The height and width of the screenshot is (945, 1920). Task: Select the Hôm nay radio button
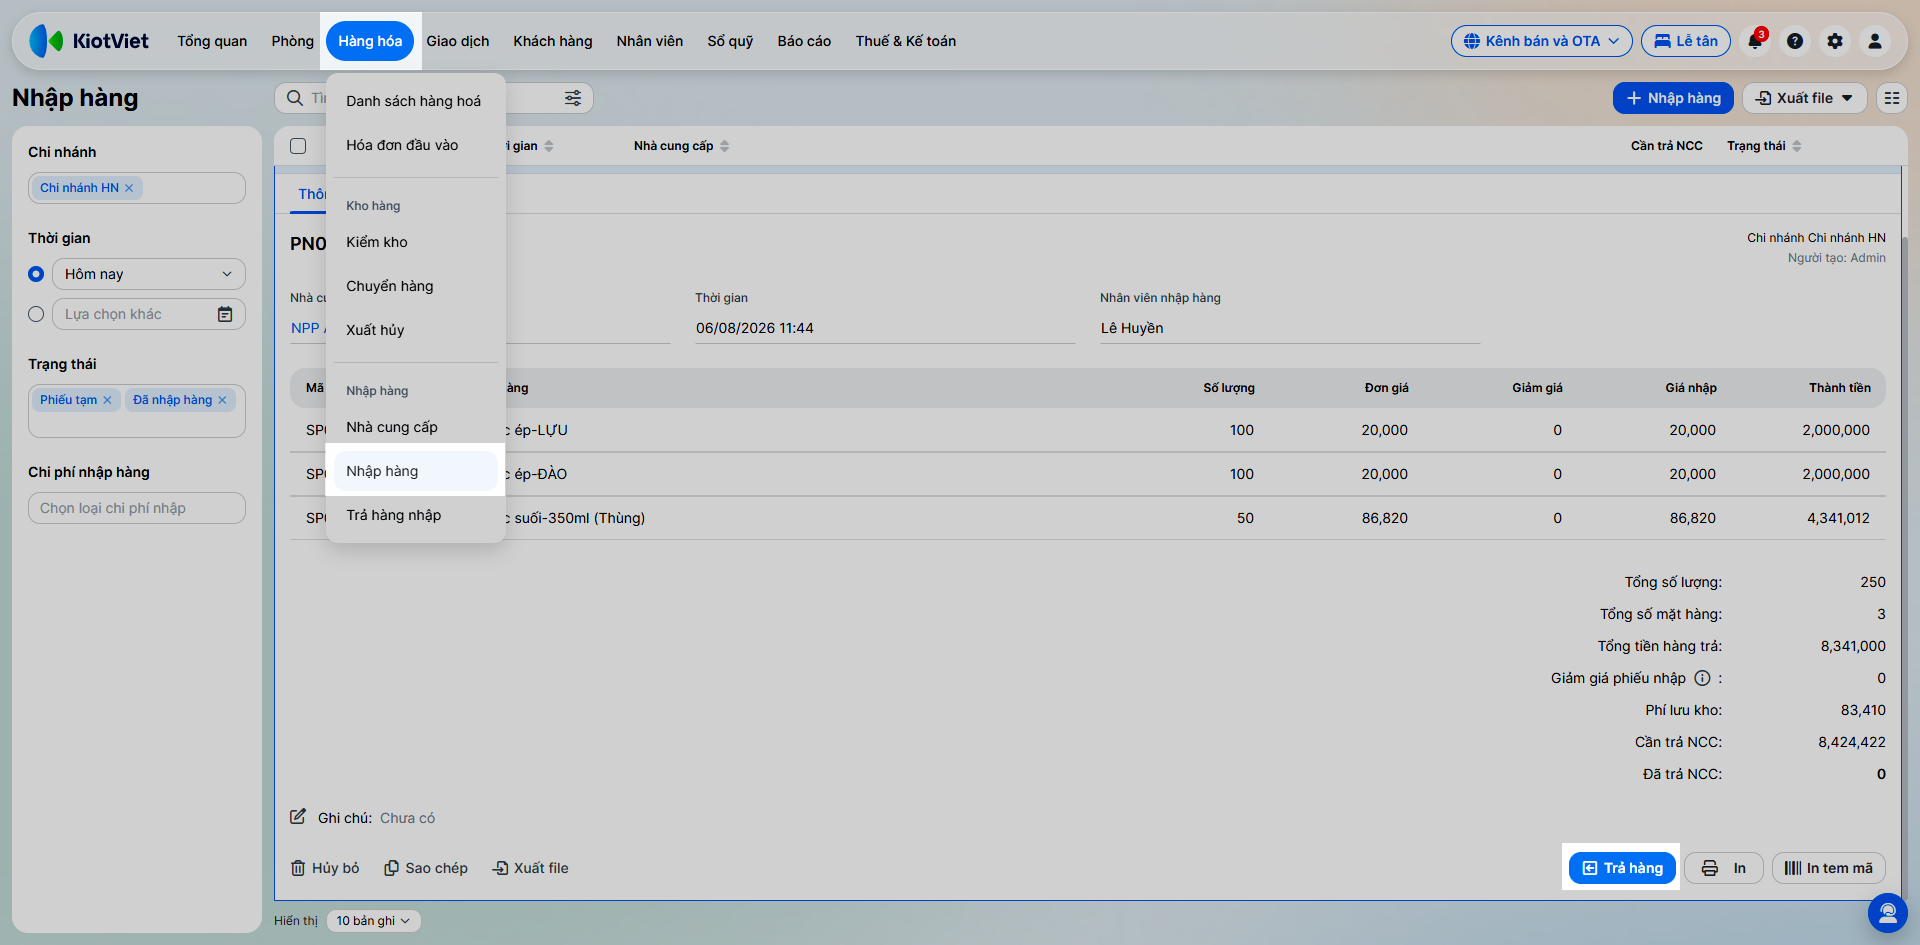36,274
